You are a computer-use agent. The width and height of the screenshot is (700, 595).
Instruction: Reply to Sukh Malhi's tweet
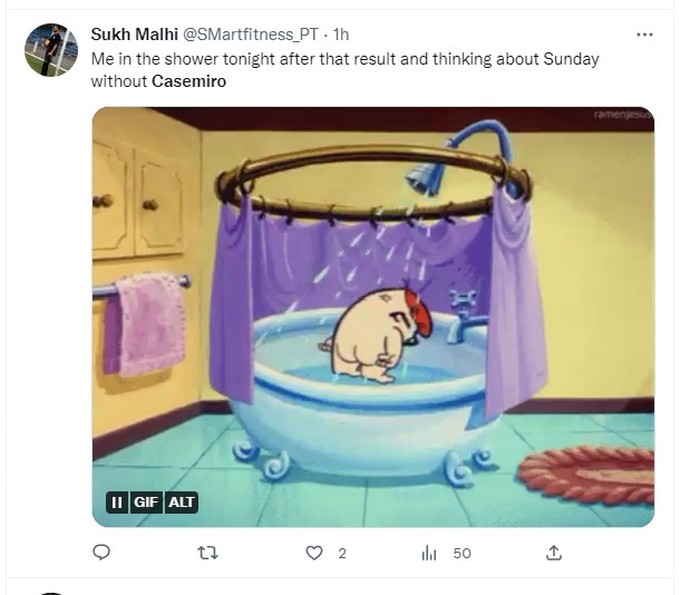click(100, 552)
